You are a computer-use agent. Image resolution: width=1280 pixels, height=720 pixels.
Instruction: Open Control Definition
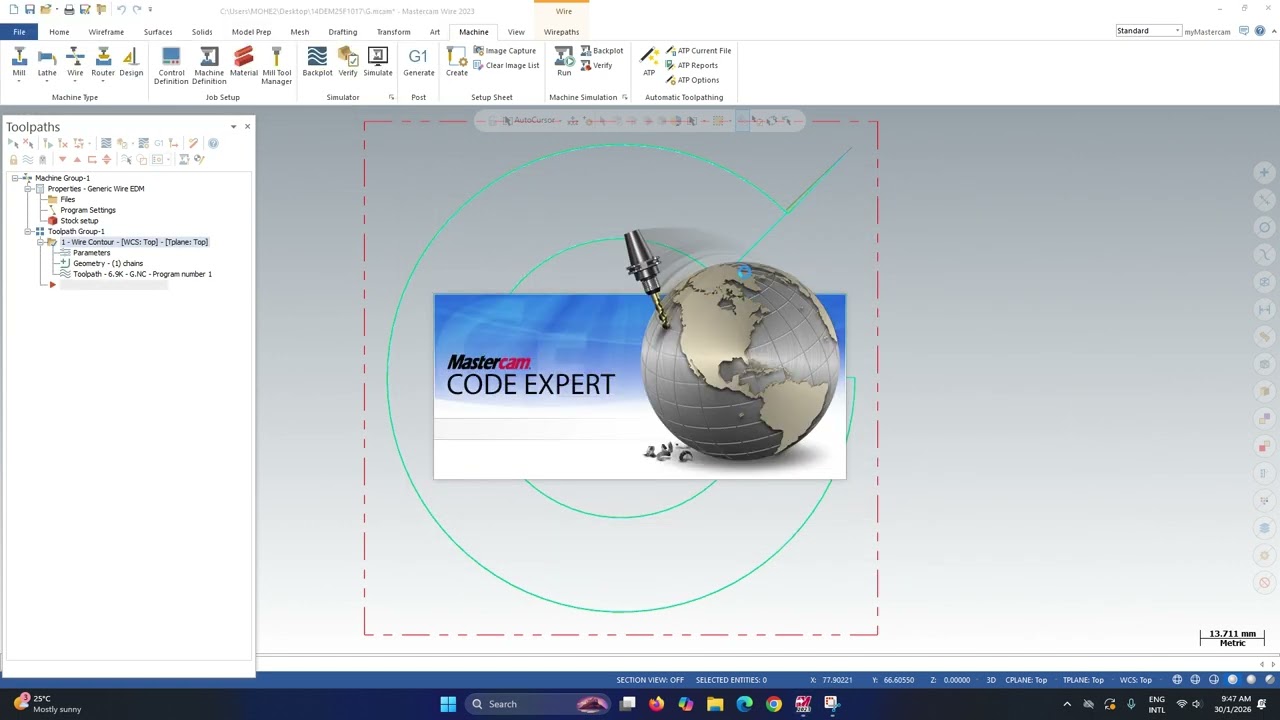171,66
